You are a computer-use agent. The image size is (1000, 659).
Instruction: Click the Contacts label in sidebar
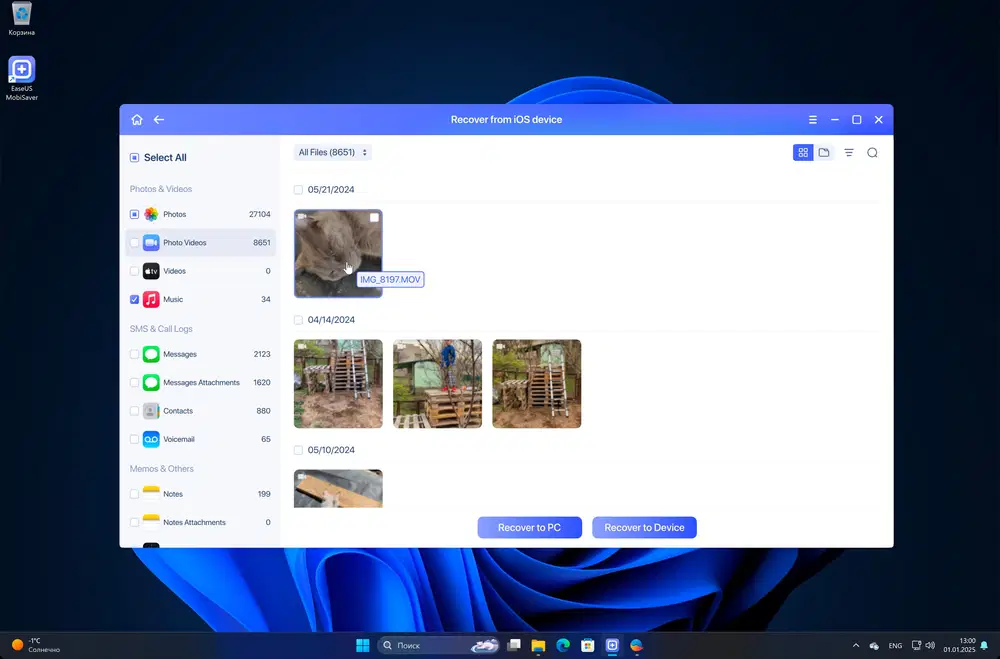178,411
